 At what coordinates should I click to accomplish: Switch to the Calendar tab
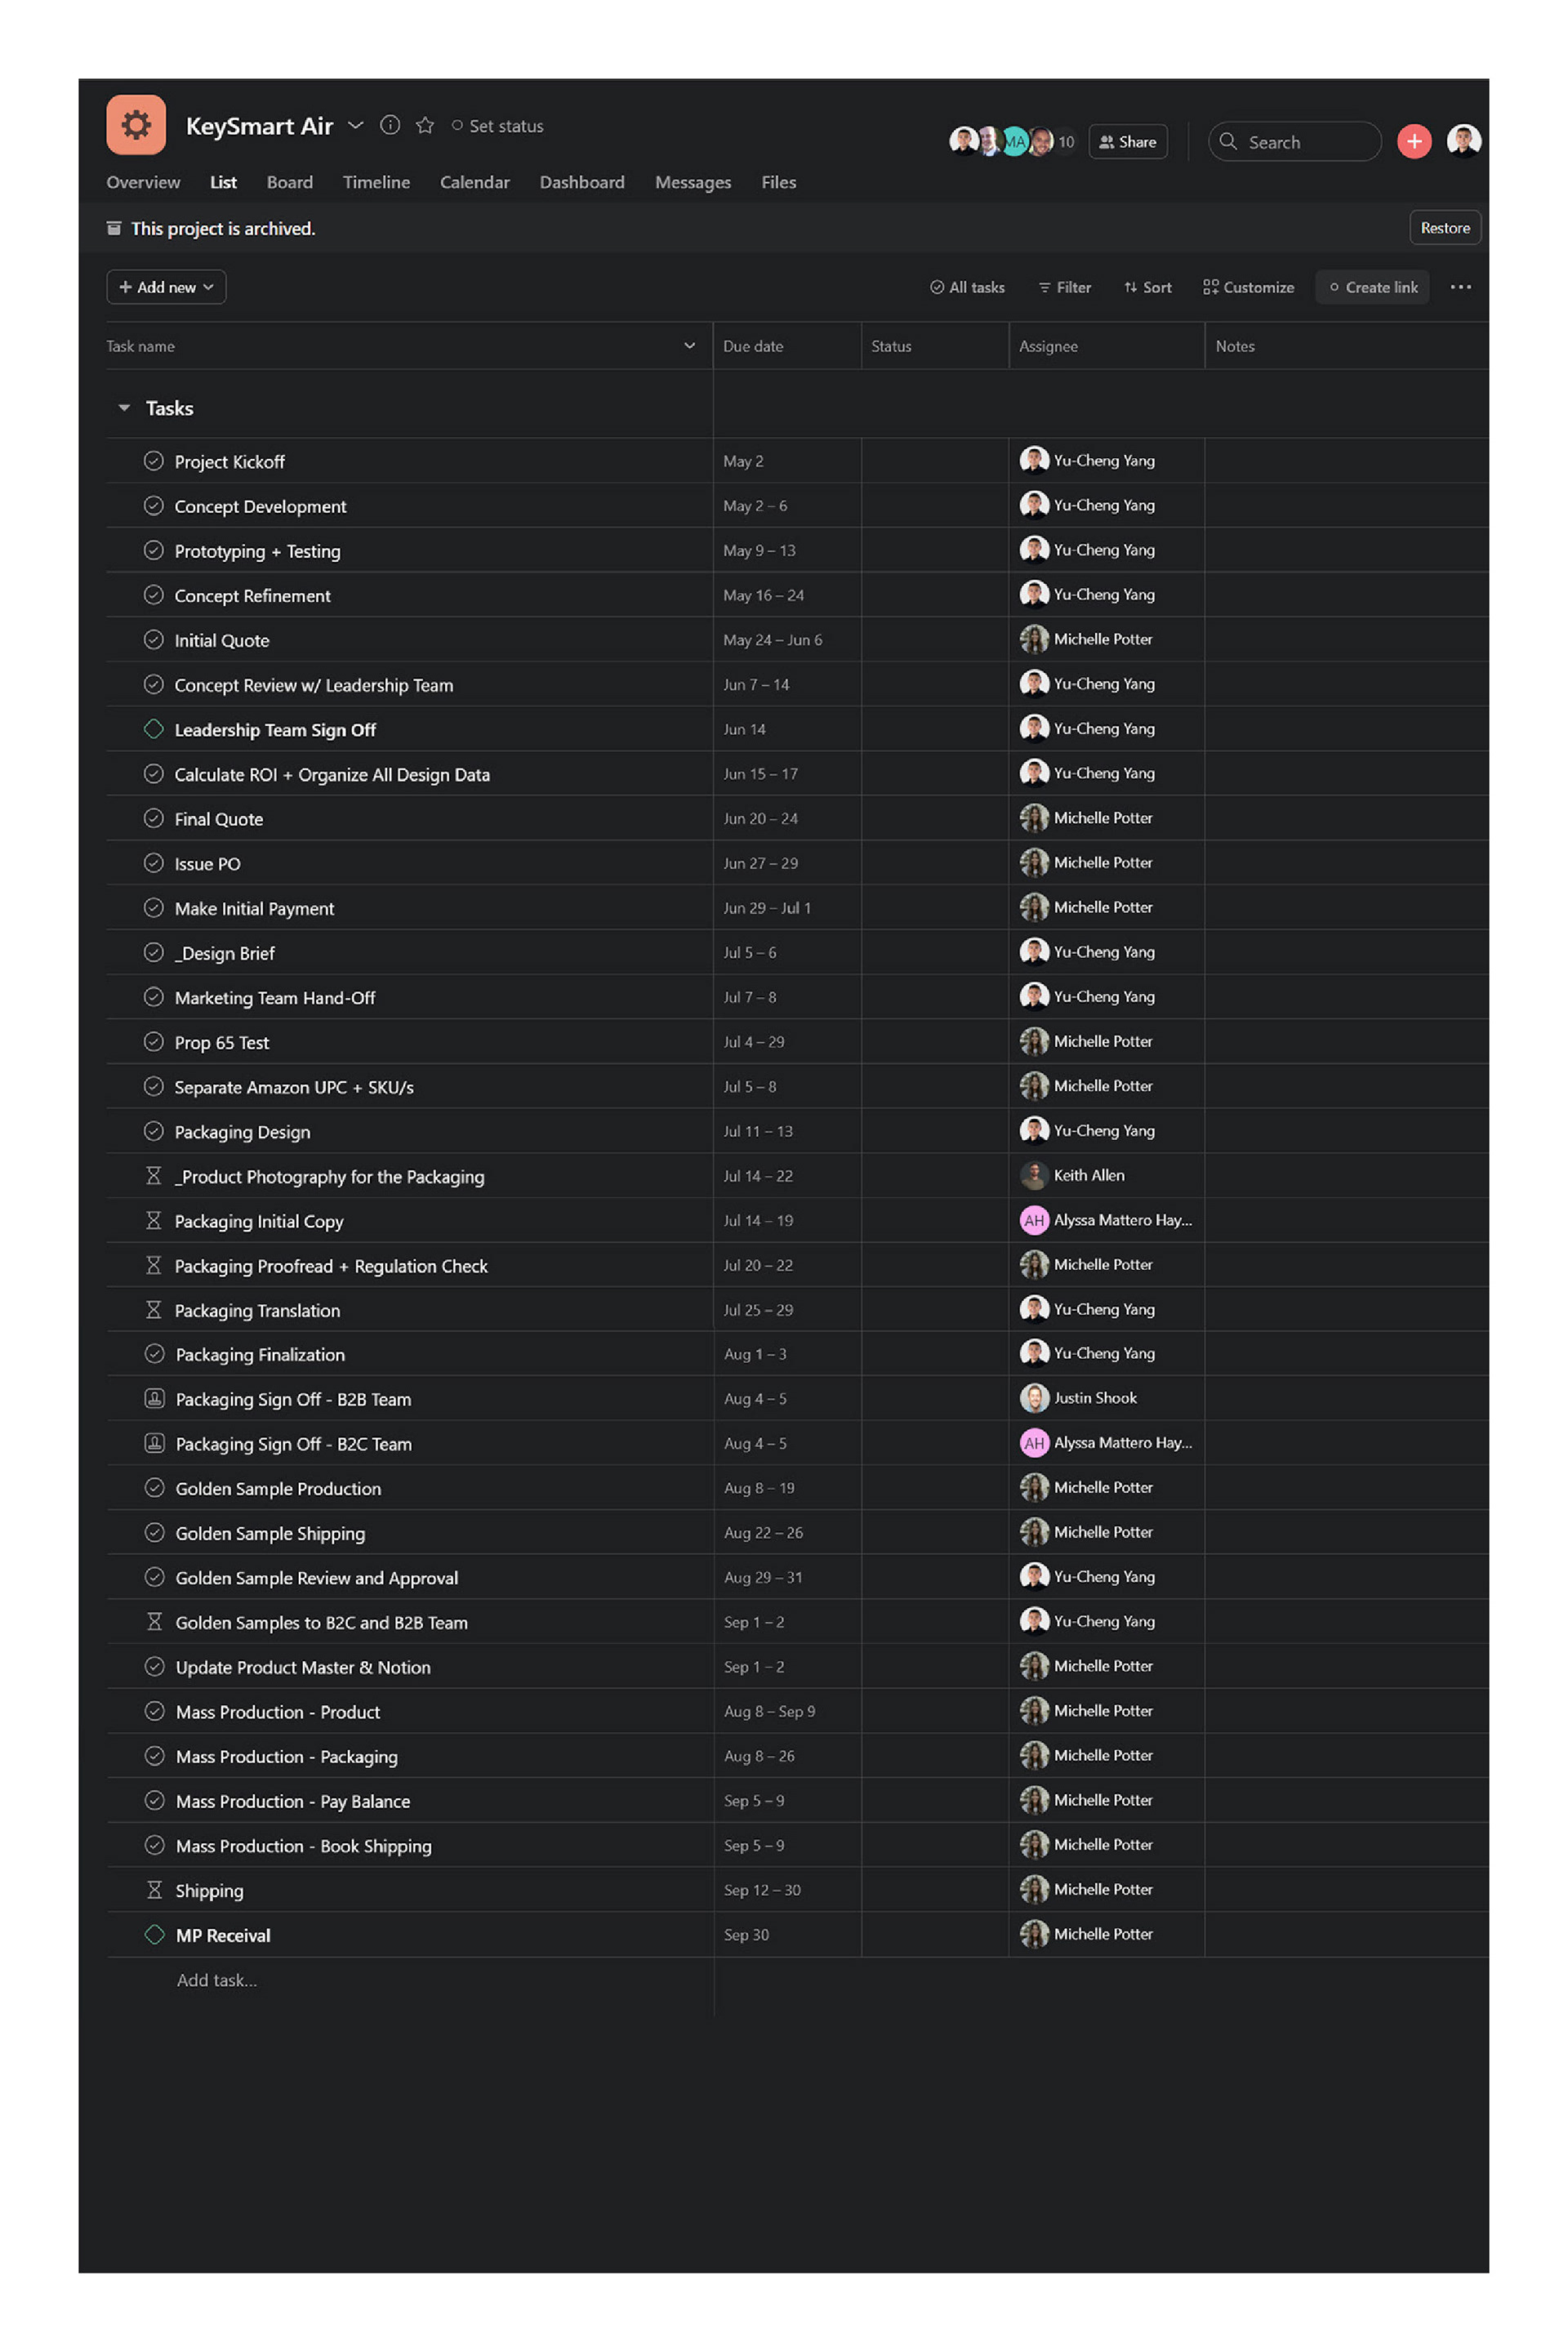475,182
